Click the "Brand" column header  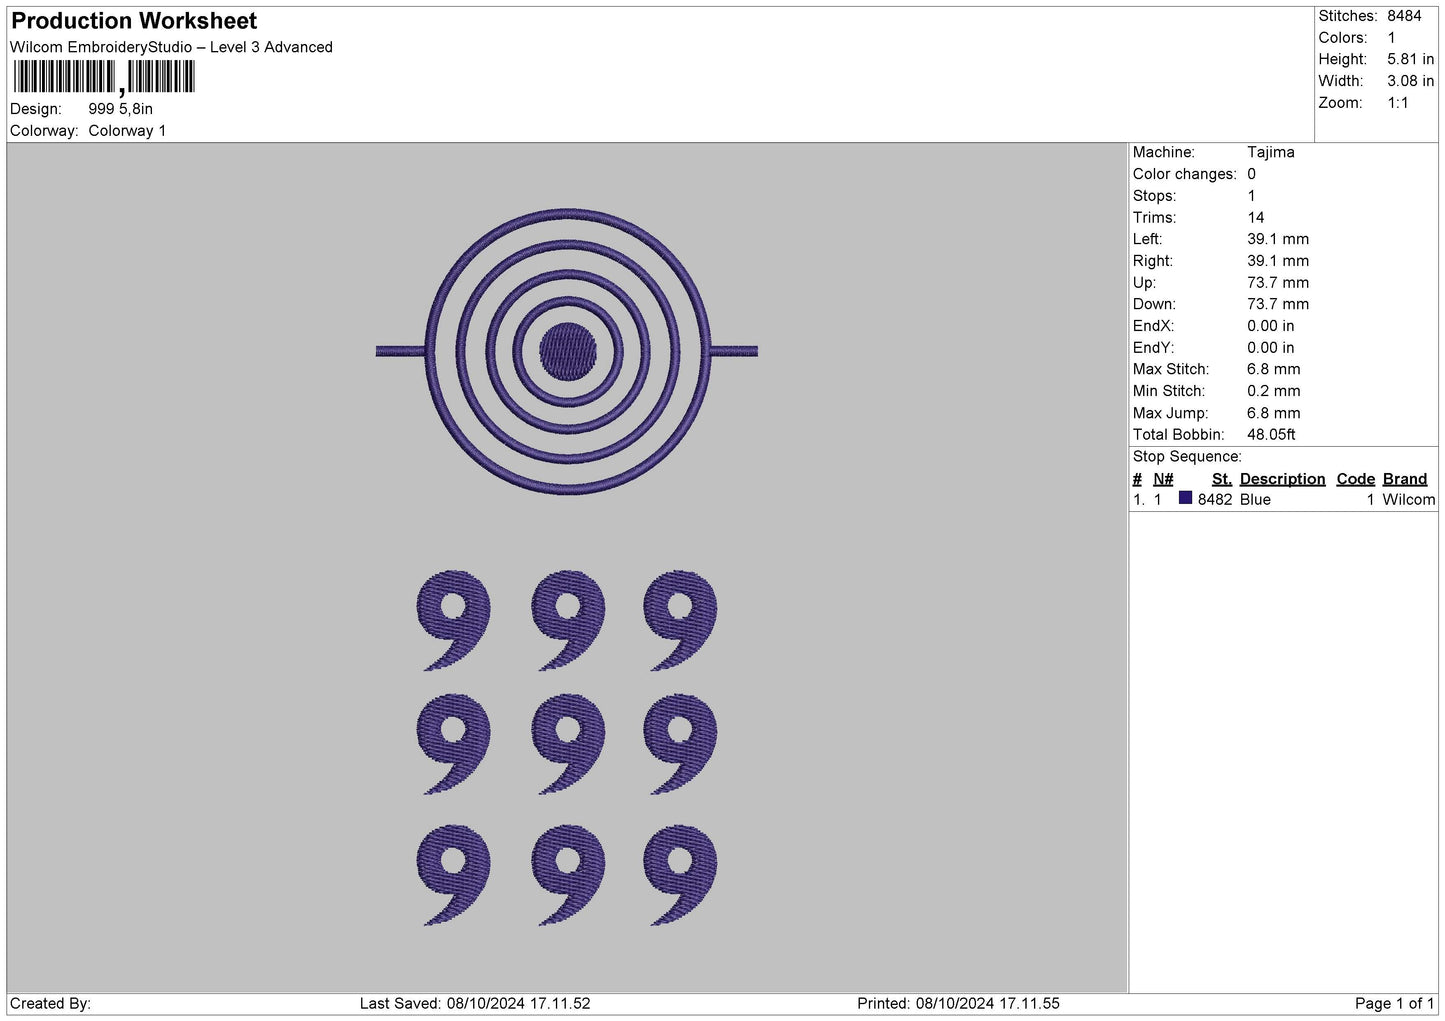[x=1405, y=479]
